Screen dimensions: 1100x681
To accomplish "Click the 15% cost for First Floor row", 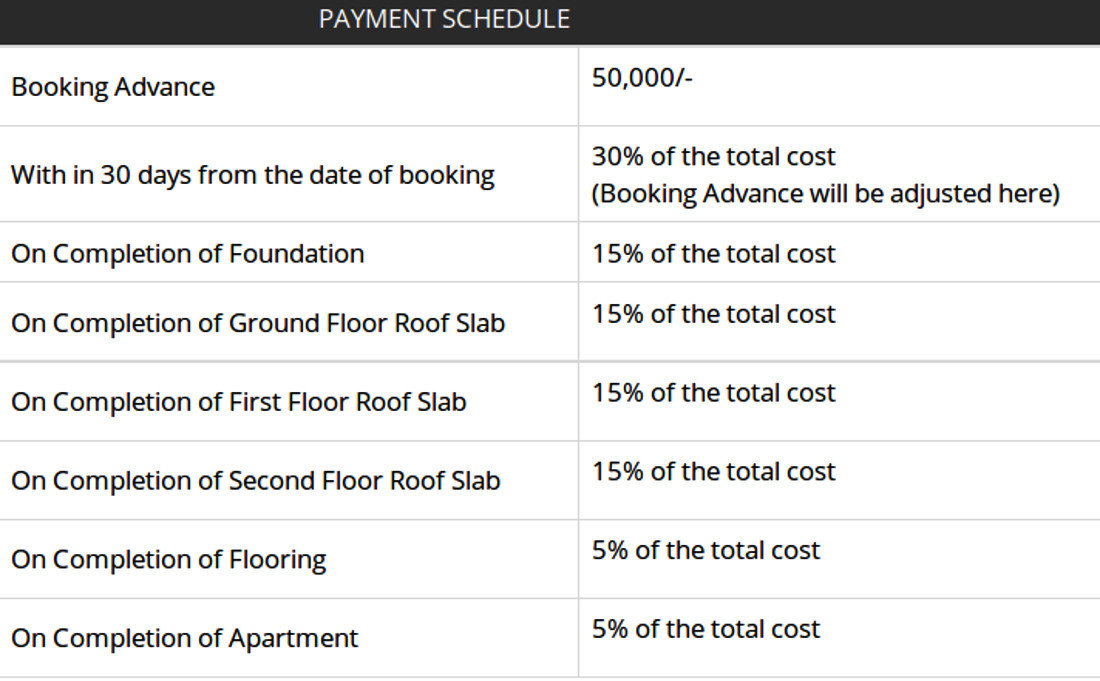I will click(x=713, y=393).
